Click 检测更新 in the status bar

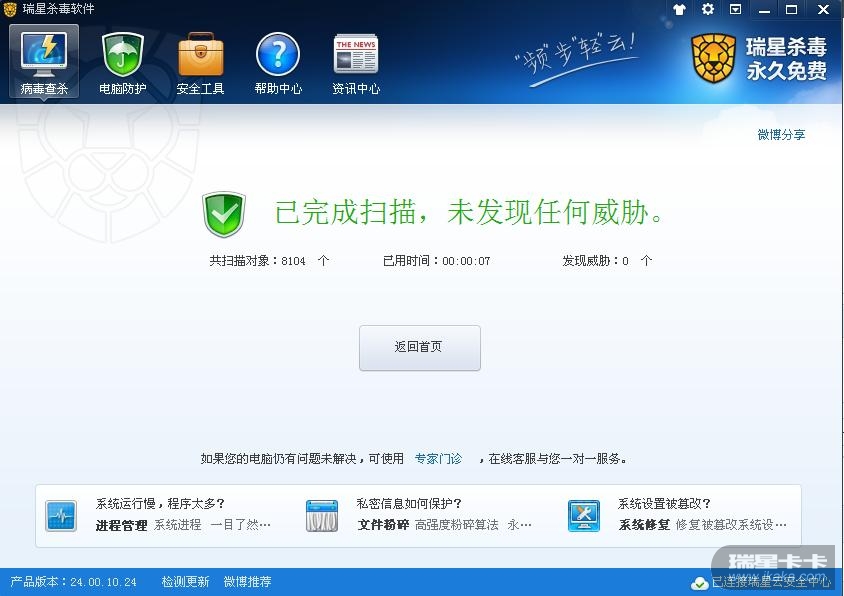pyautogui.click(x=185, y=582)
